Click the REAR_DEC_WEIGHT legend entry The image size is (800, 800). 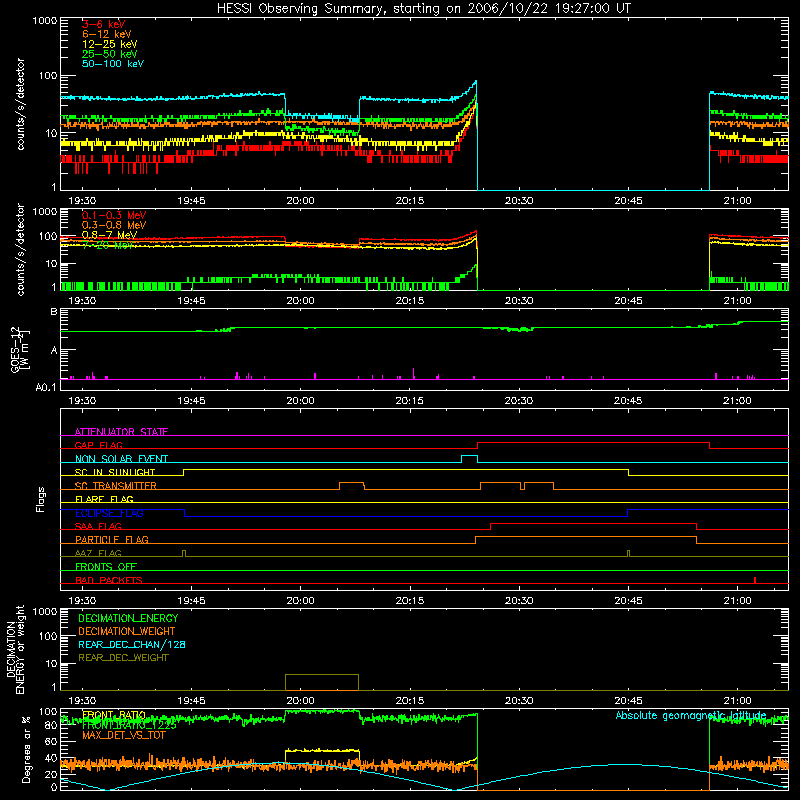123,658
